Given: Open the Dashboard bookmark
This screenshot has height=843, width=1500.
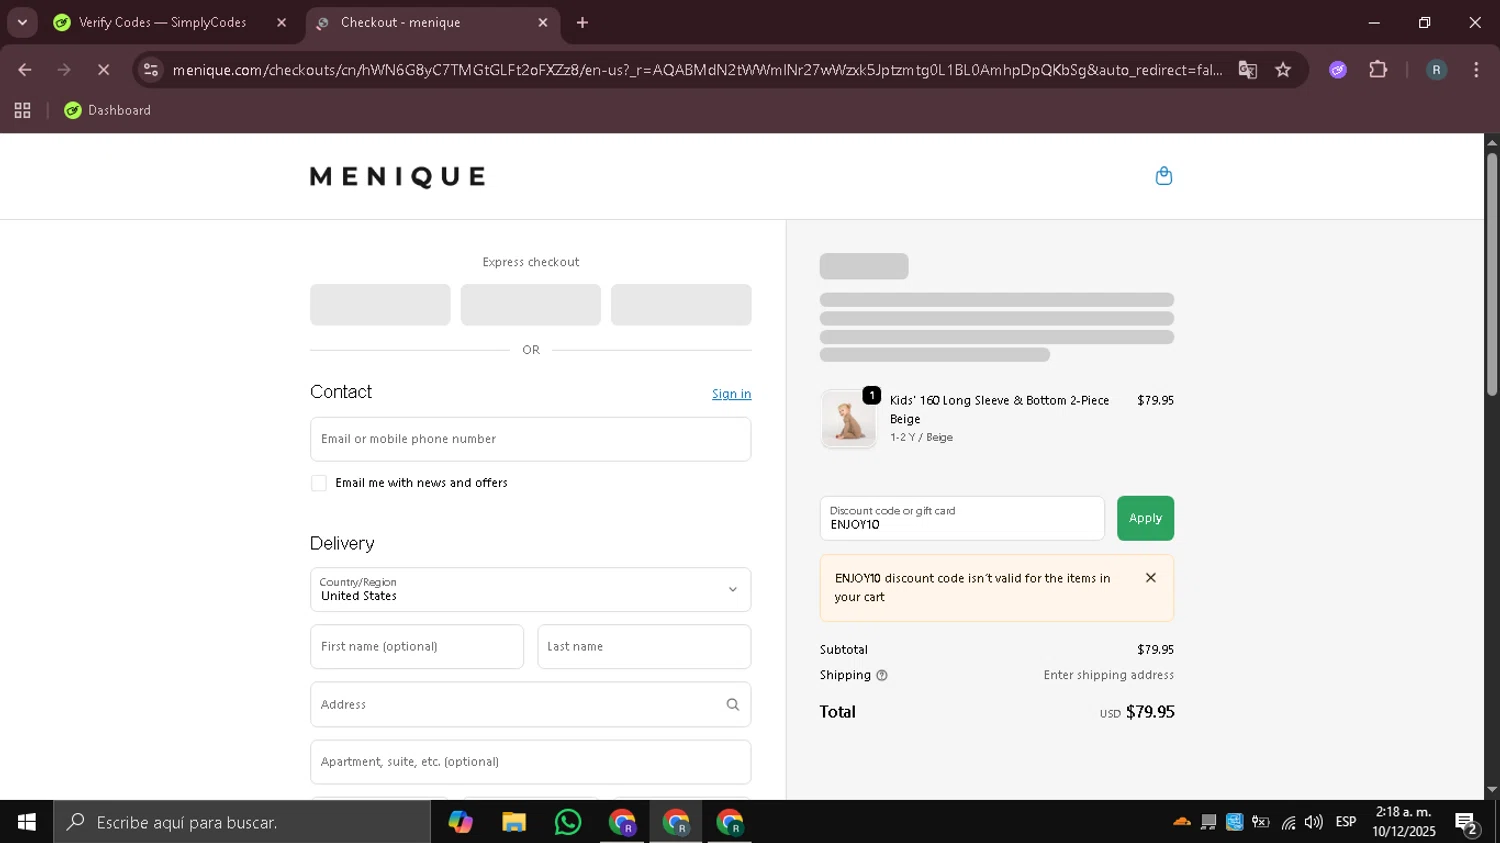Looking at the screenshot, I should pyautogui.click(x=108, y=111).
